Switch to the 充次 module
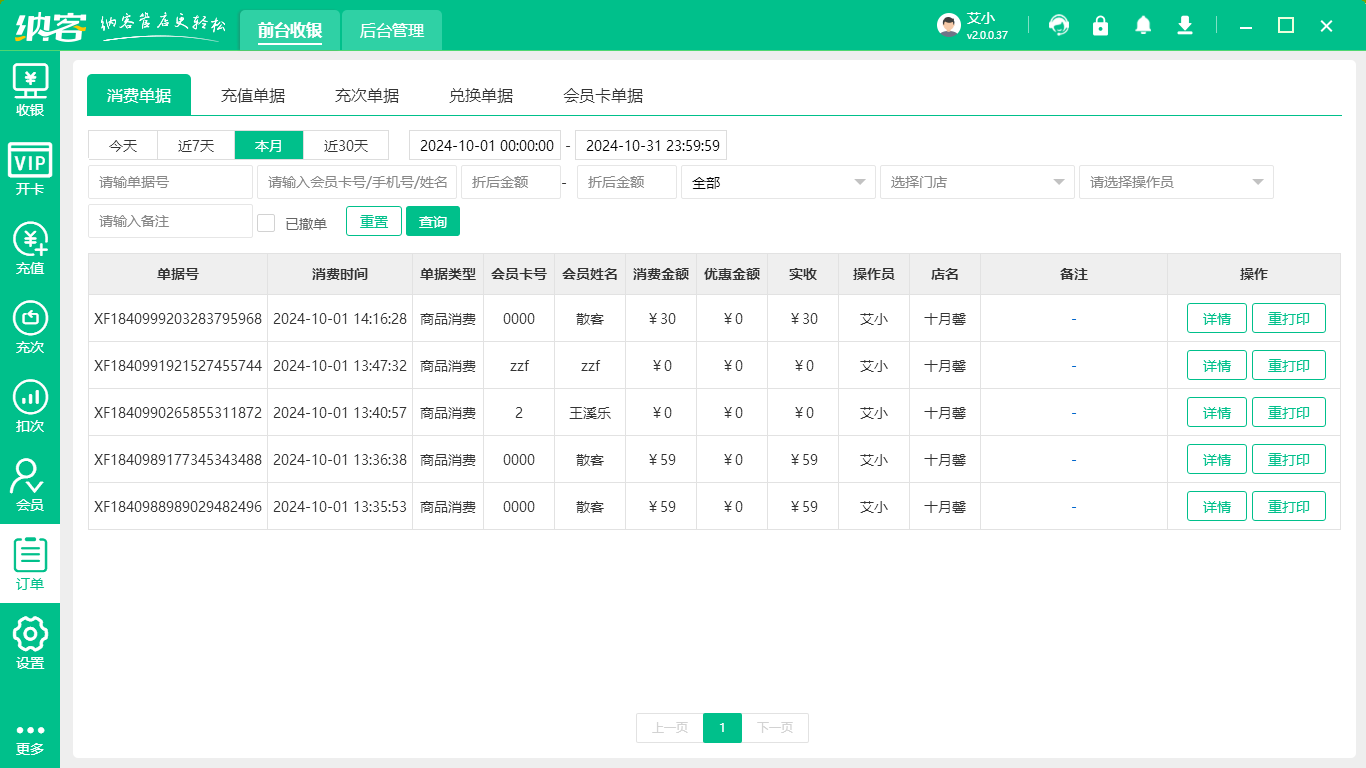Screen dimensions: 1366x768 point(30,325)
